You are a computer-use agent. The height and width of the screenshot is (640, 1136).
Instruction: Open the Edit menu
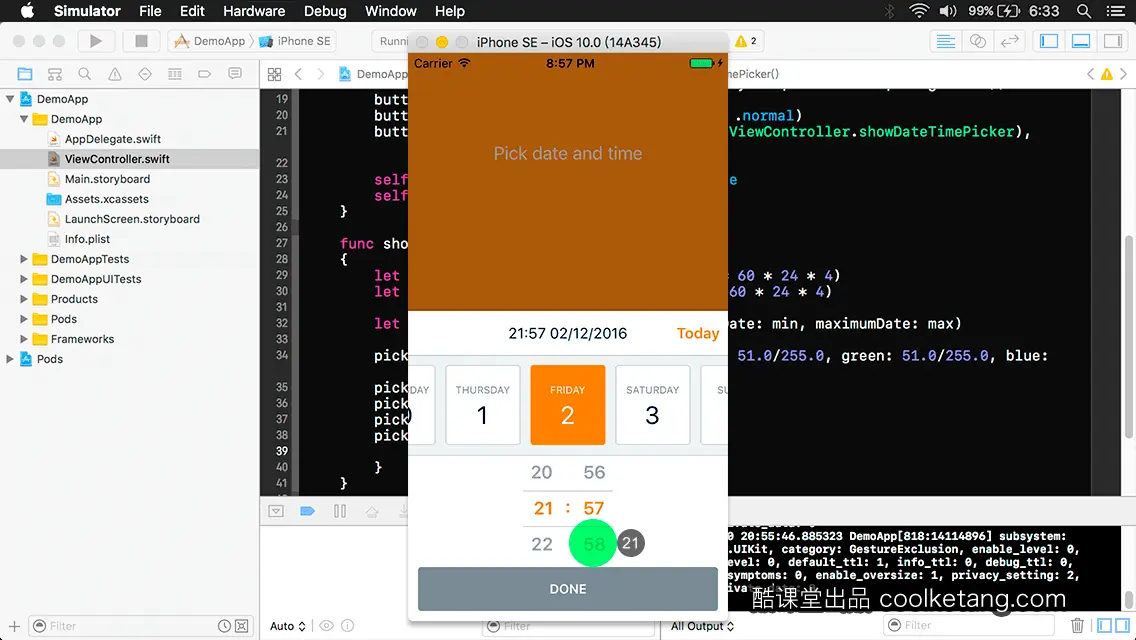pos(192,11)
